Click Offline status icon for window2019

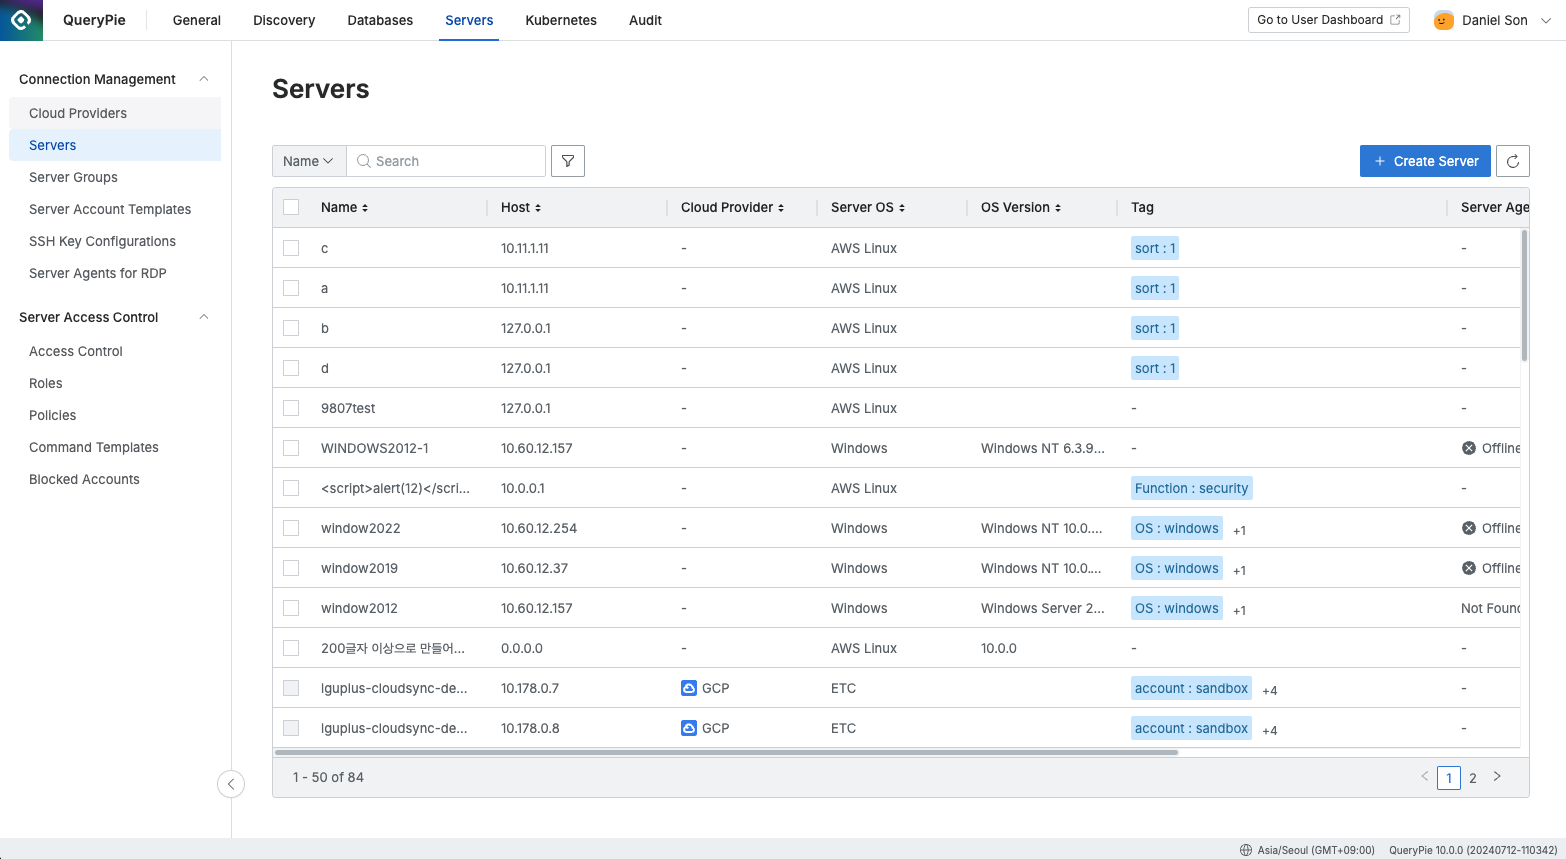tap(1469, 568)
